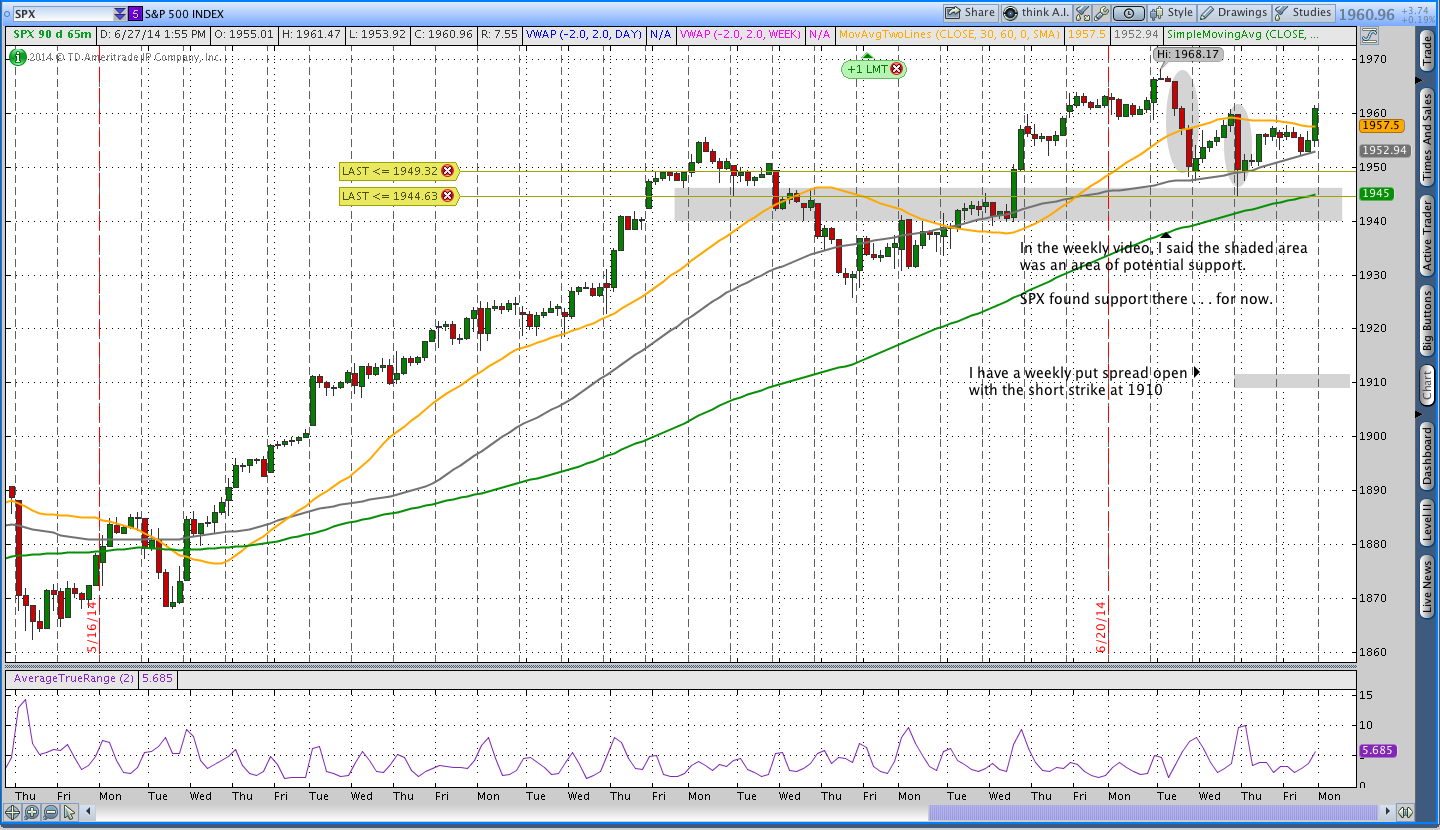Screen dimensions: 1440x830
Task: Click the green 1945 price tag
Action: tap(1376, 194)
